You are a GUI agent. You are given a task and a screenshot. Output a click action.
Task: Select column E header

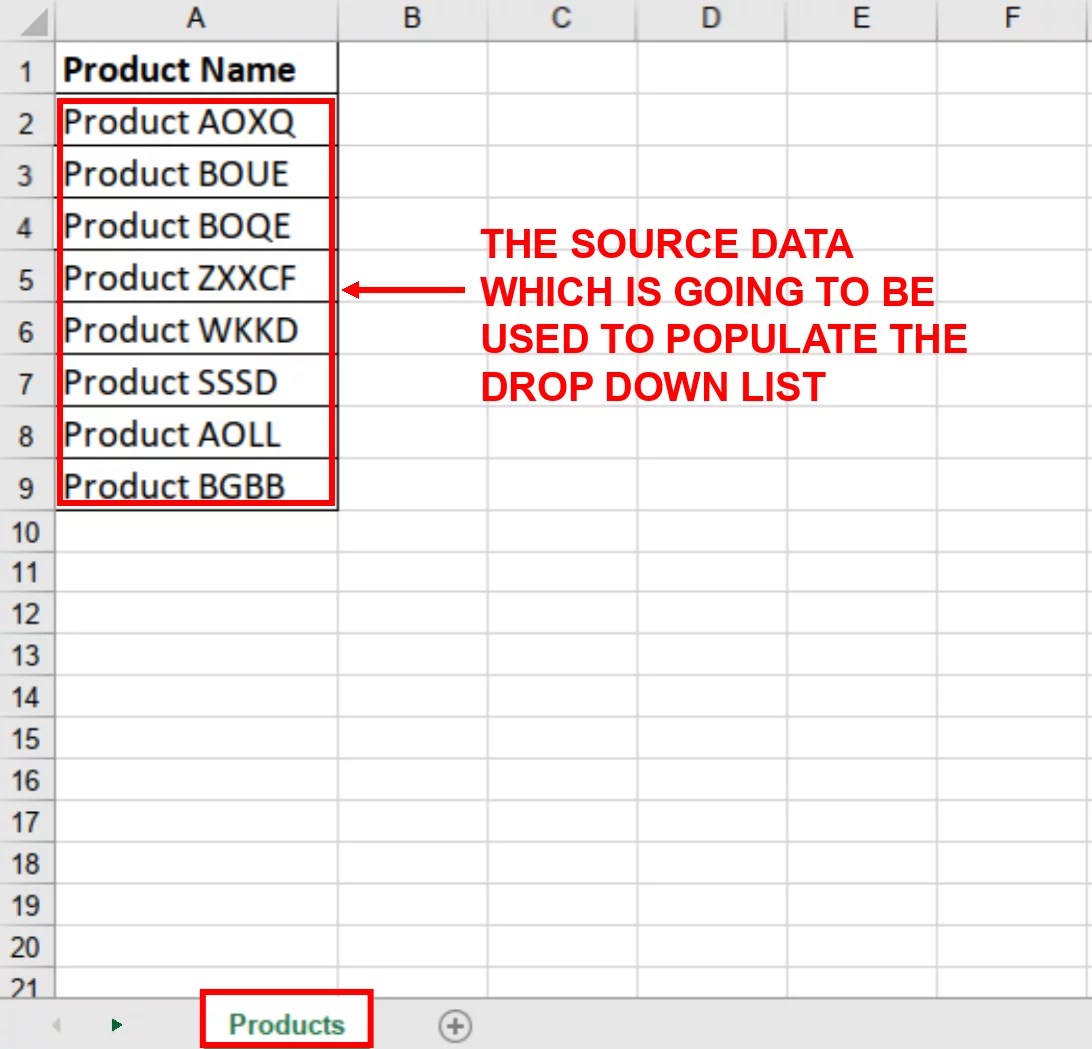[861, 18]
